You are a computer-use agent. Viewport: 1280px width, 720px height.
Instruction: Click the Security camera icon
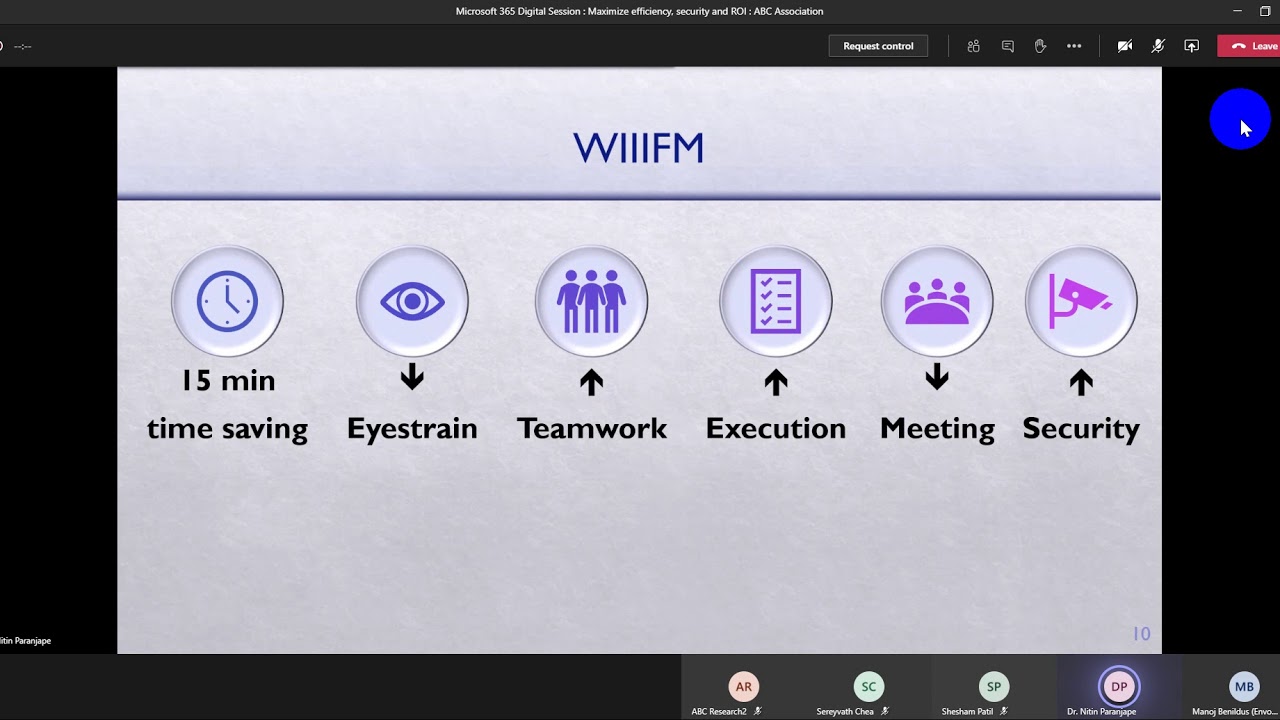[1081, 301]
